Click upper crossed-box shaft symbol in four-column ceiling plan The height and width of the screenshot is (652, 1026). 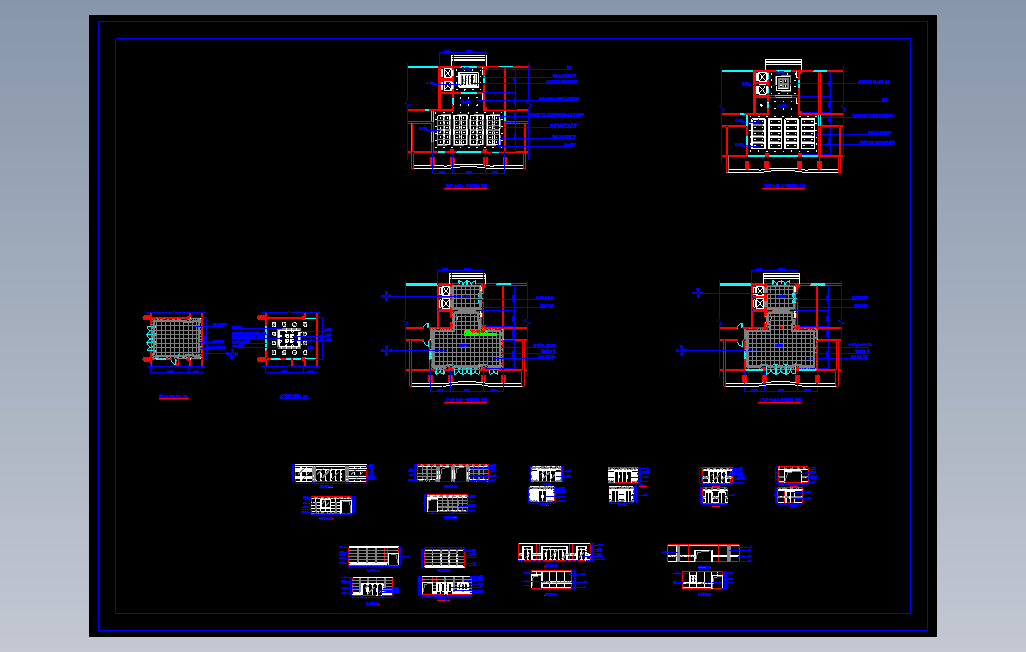(x=448, y=73)
